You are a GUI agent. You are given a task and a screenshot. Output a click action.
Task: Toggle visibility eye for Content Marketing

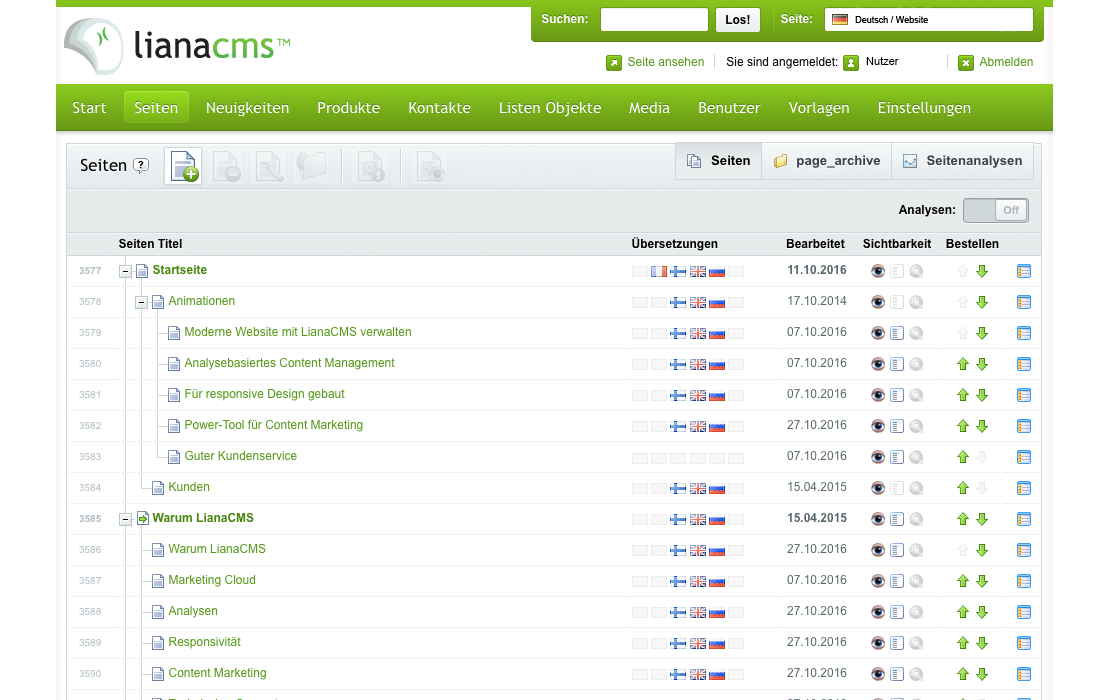point(878,673)
